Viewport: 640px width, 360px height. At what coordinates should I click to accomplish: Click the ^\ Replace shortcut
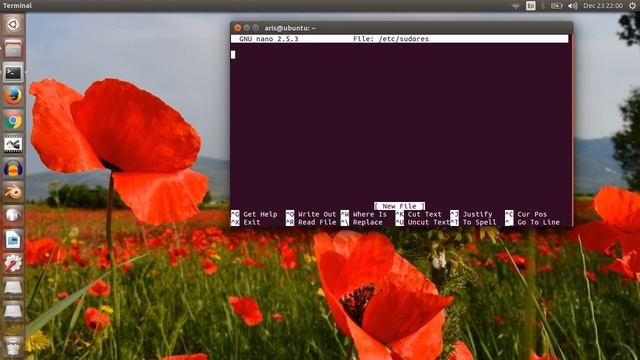pyautogui.click(x=362, y=222)
